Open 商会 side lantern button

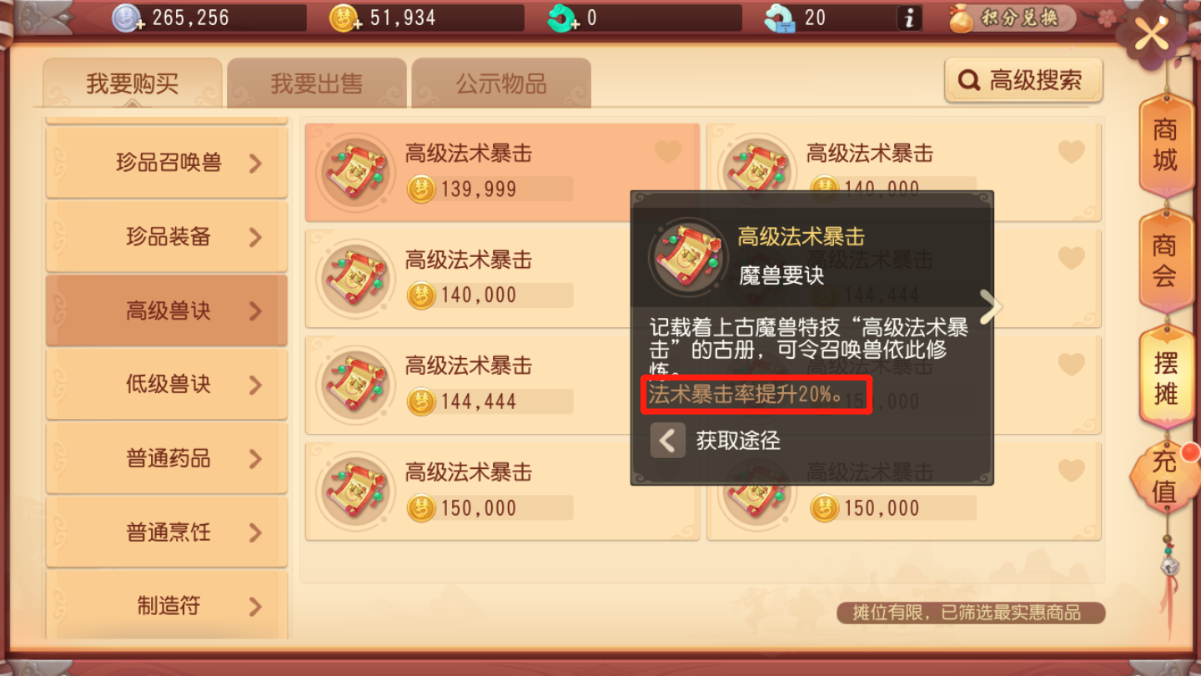(1165, 260)
